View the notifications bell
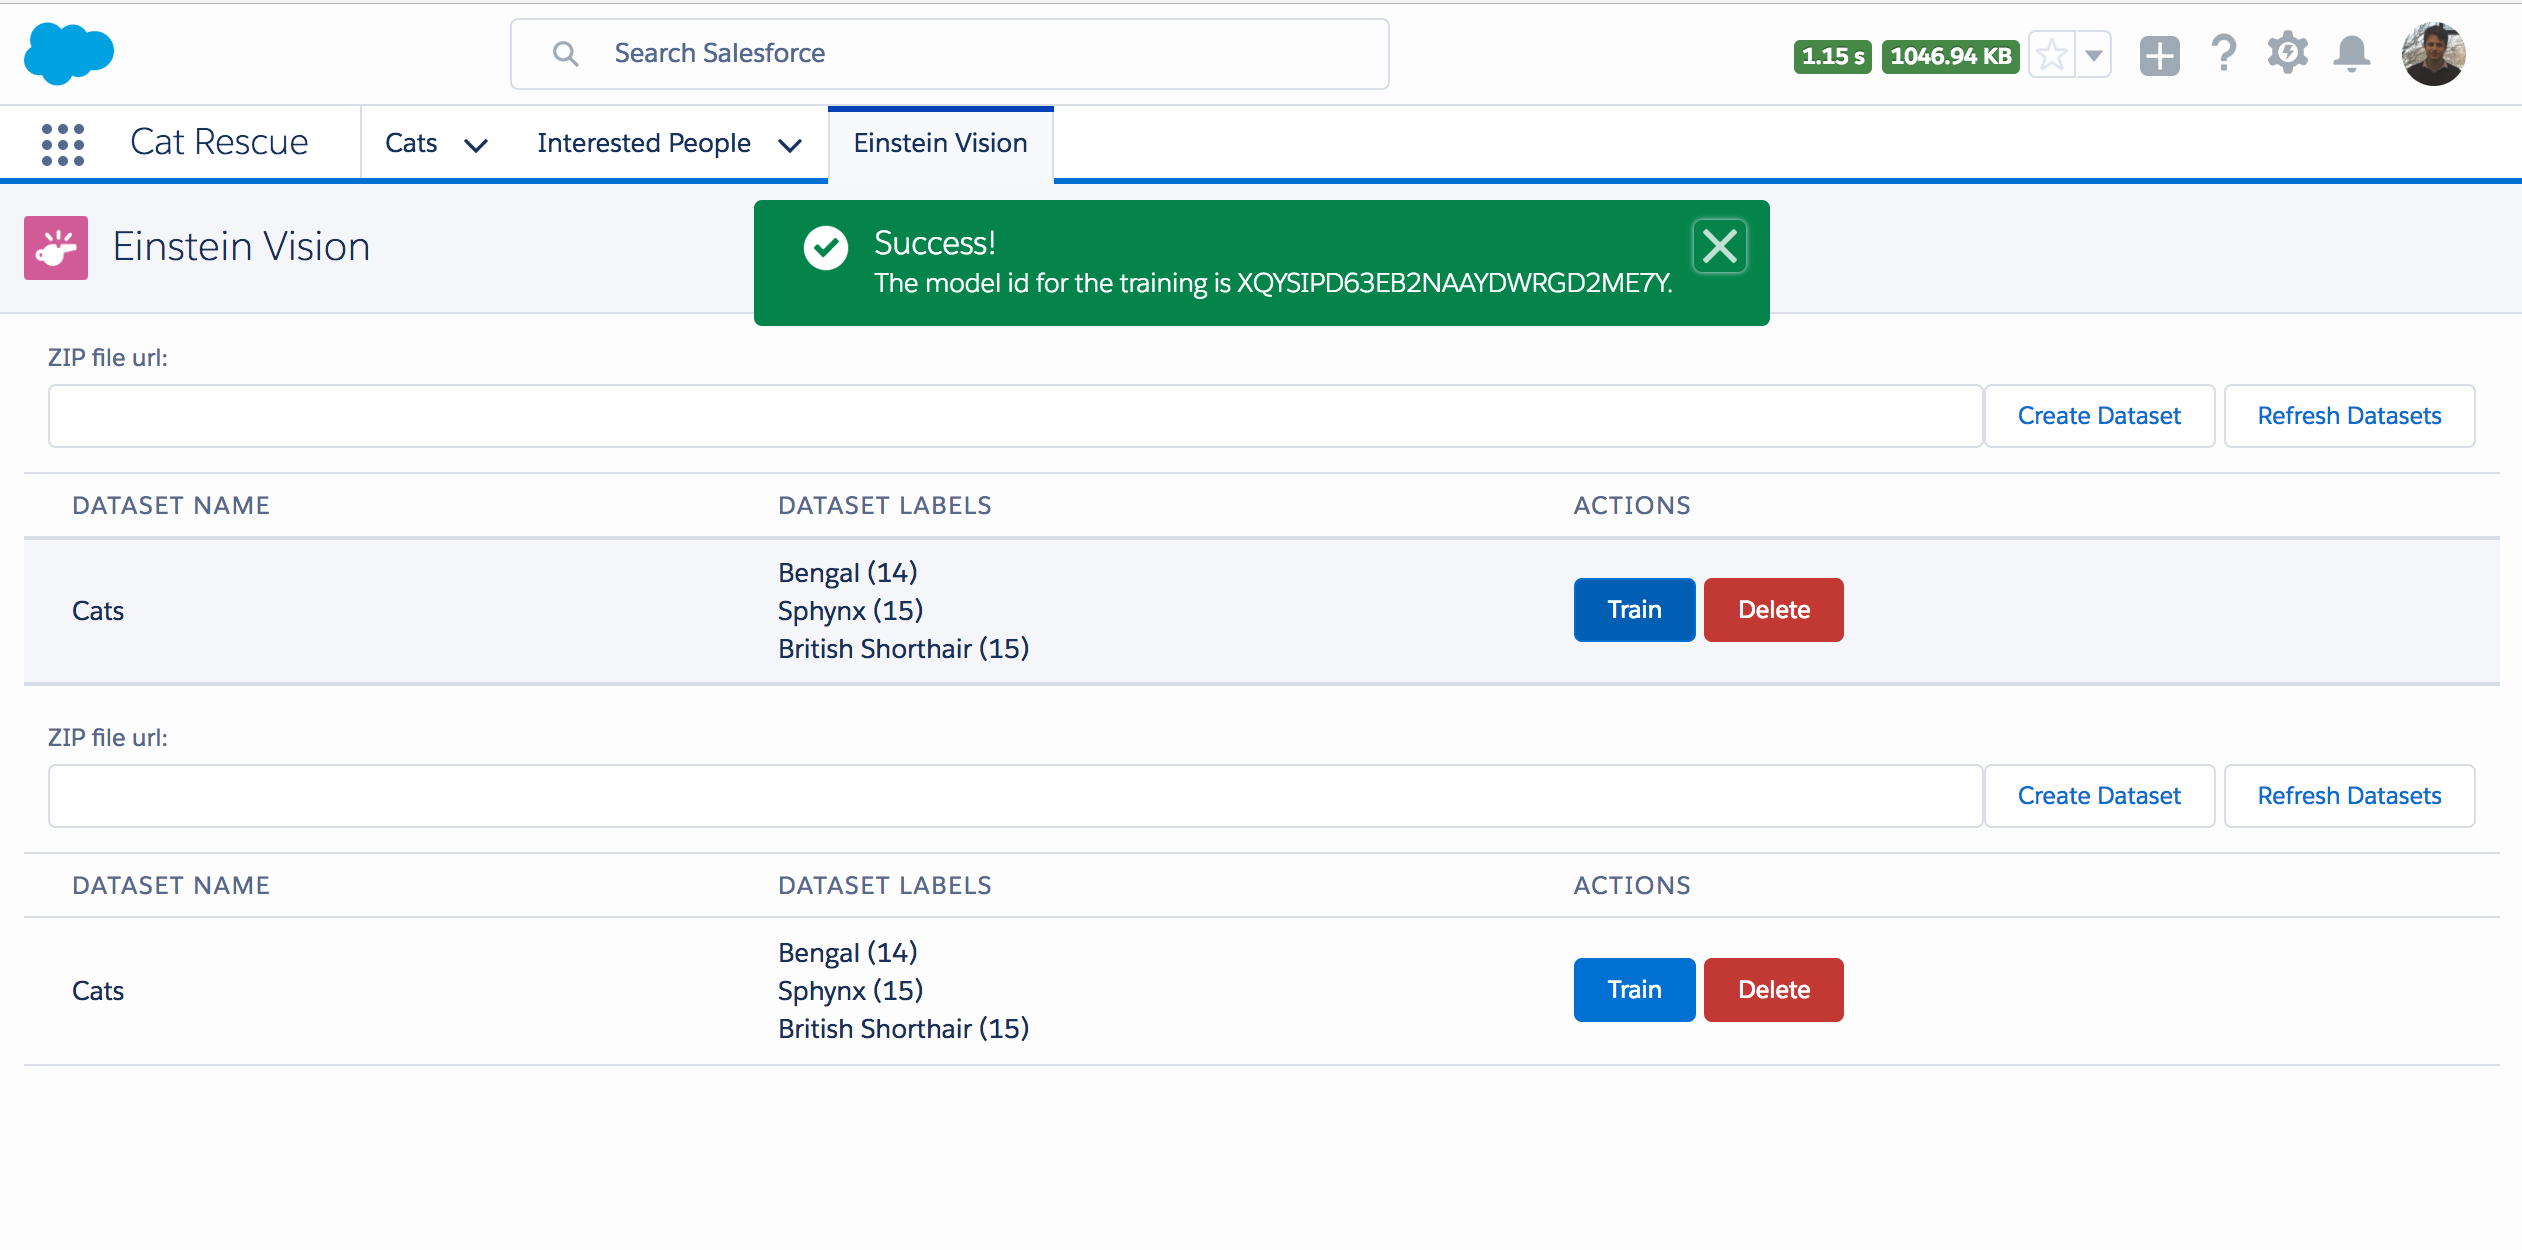The width and height of the screenshot is (2522, 1250). click(x=2351, y=54)
